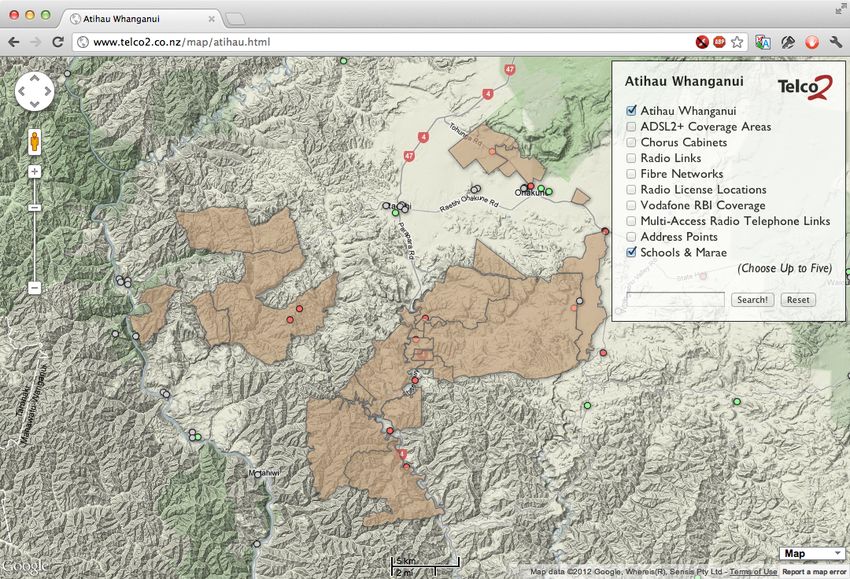Click the zoom slider handle
The image size is (850, 579).
point(34,207)
